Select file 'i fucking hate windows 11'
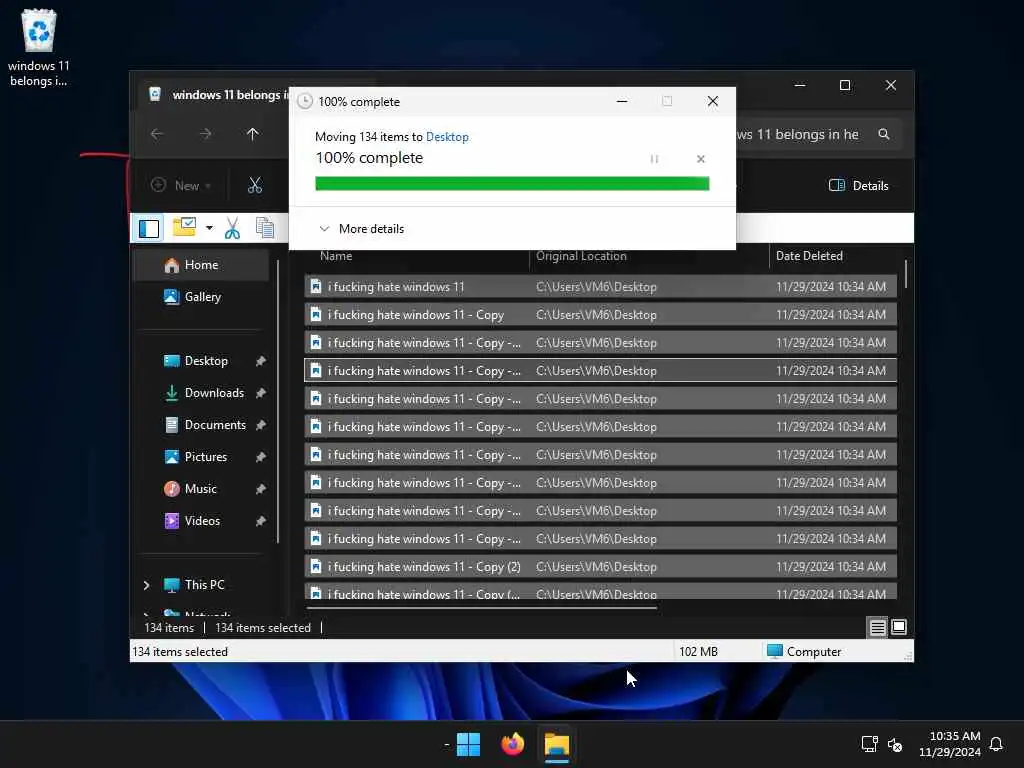This screenshot has height=768, width=1024. click(600, 287)
